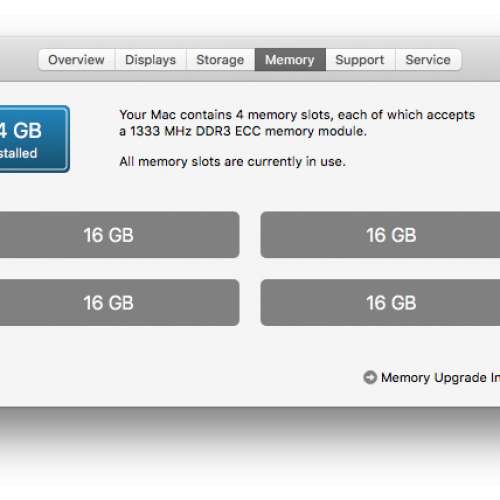View the Service tab
The height and width of the screenshot is (500, 500).
[428, 60]
